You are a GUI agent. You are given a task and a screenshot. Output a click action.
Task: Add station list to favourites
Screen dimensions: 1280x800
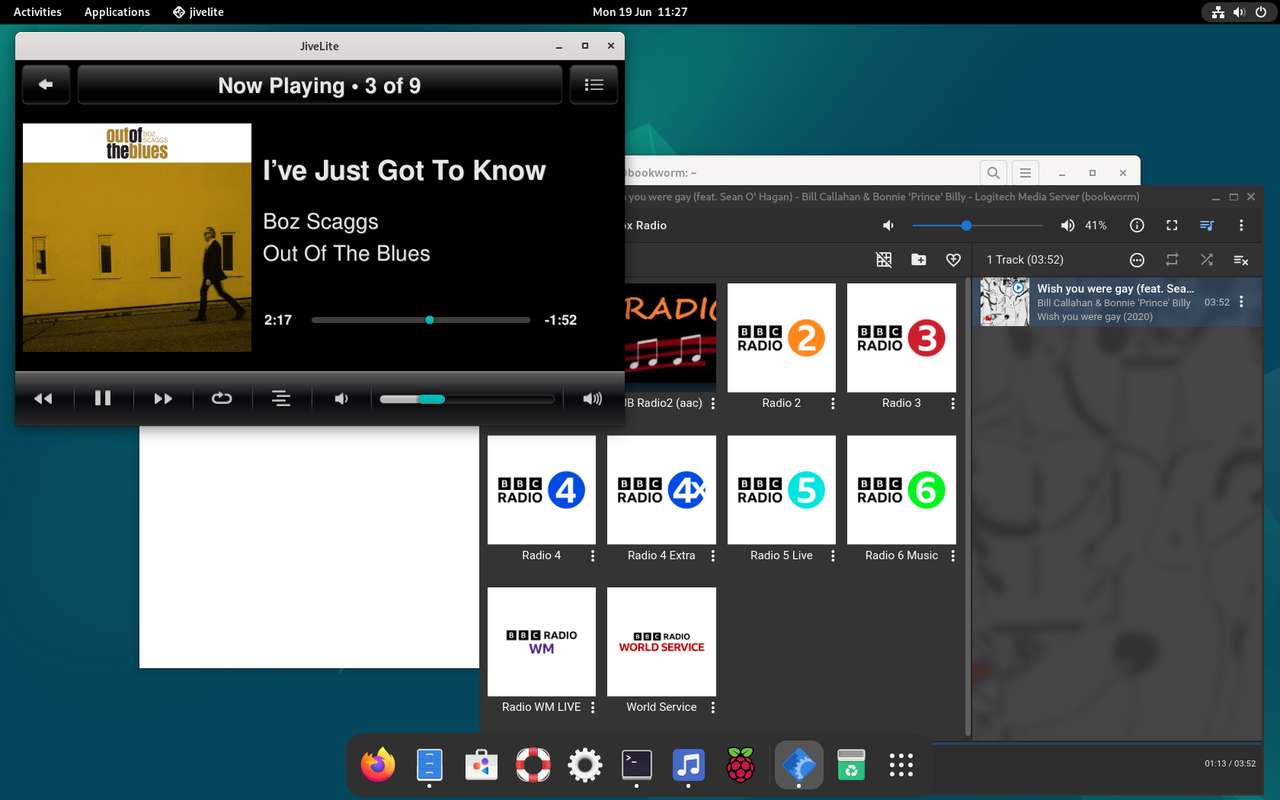[x=953, y=260]
